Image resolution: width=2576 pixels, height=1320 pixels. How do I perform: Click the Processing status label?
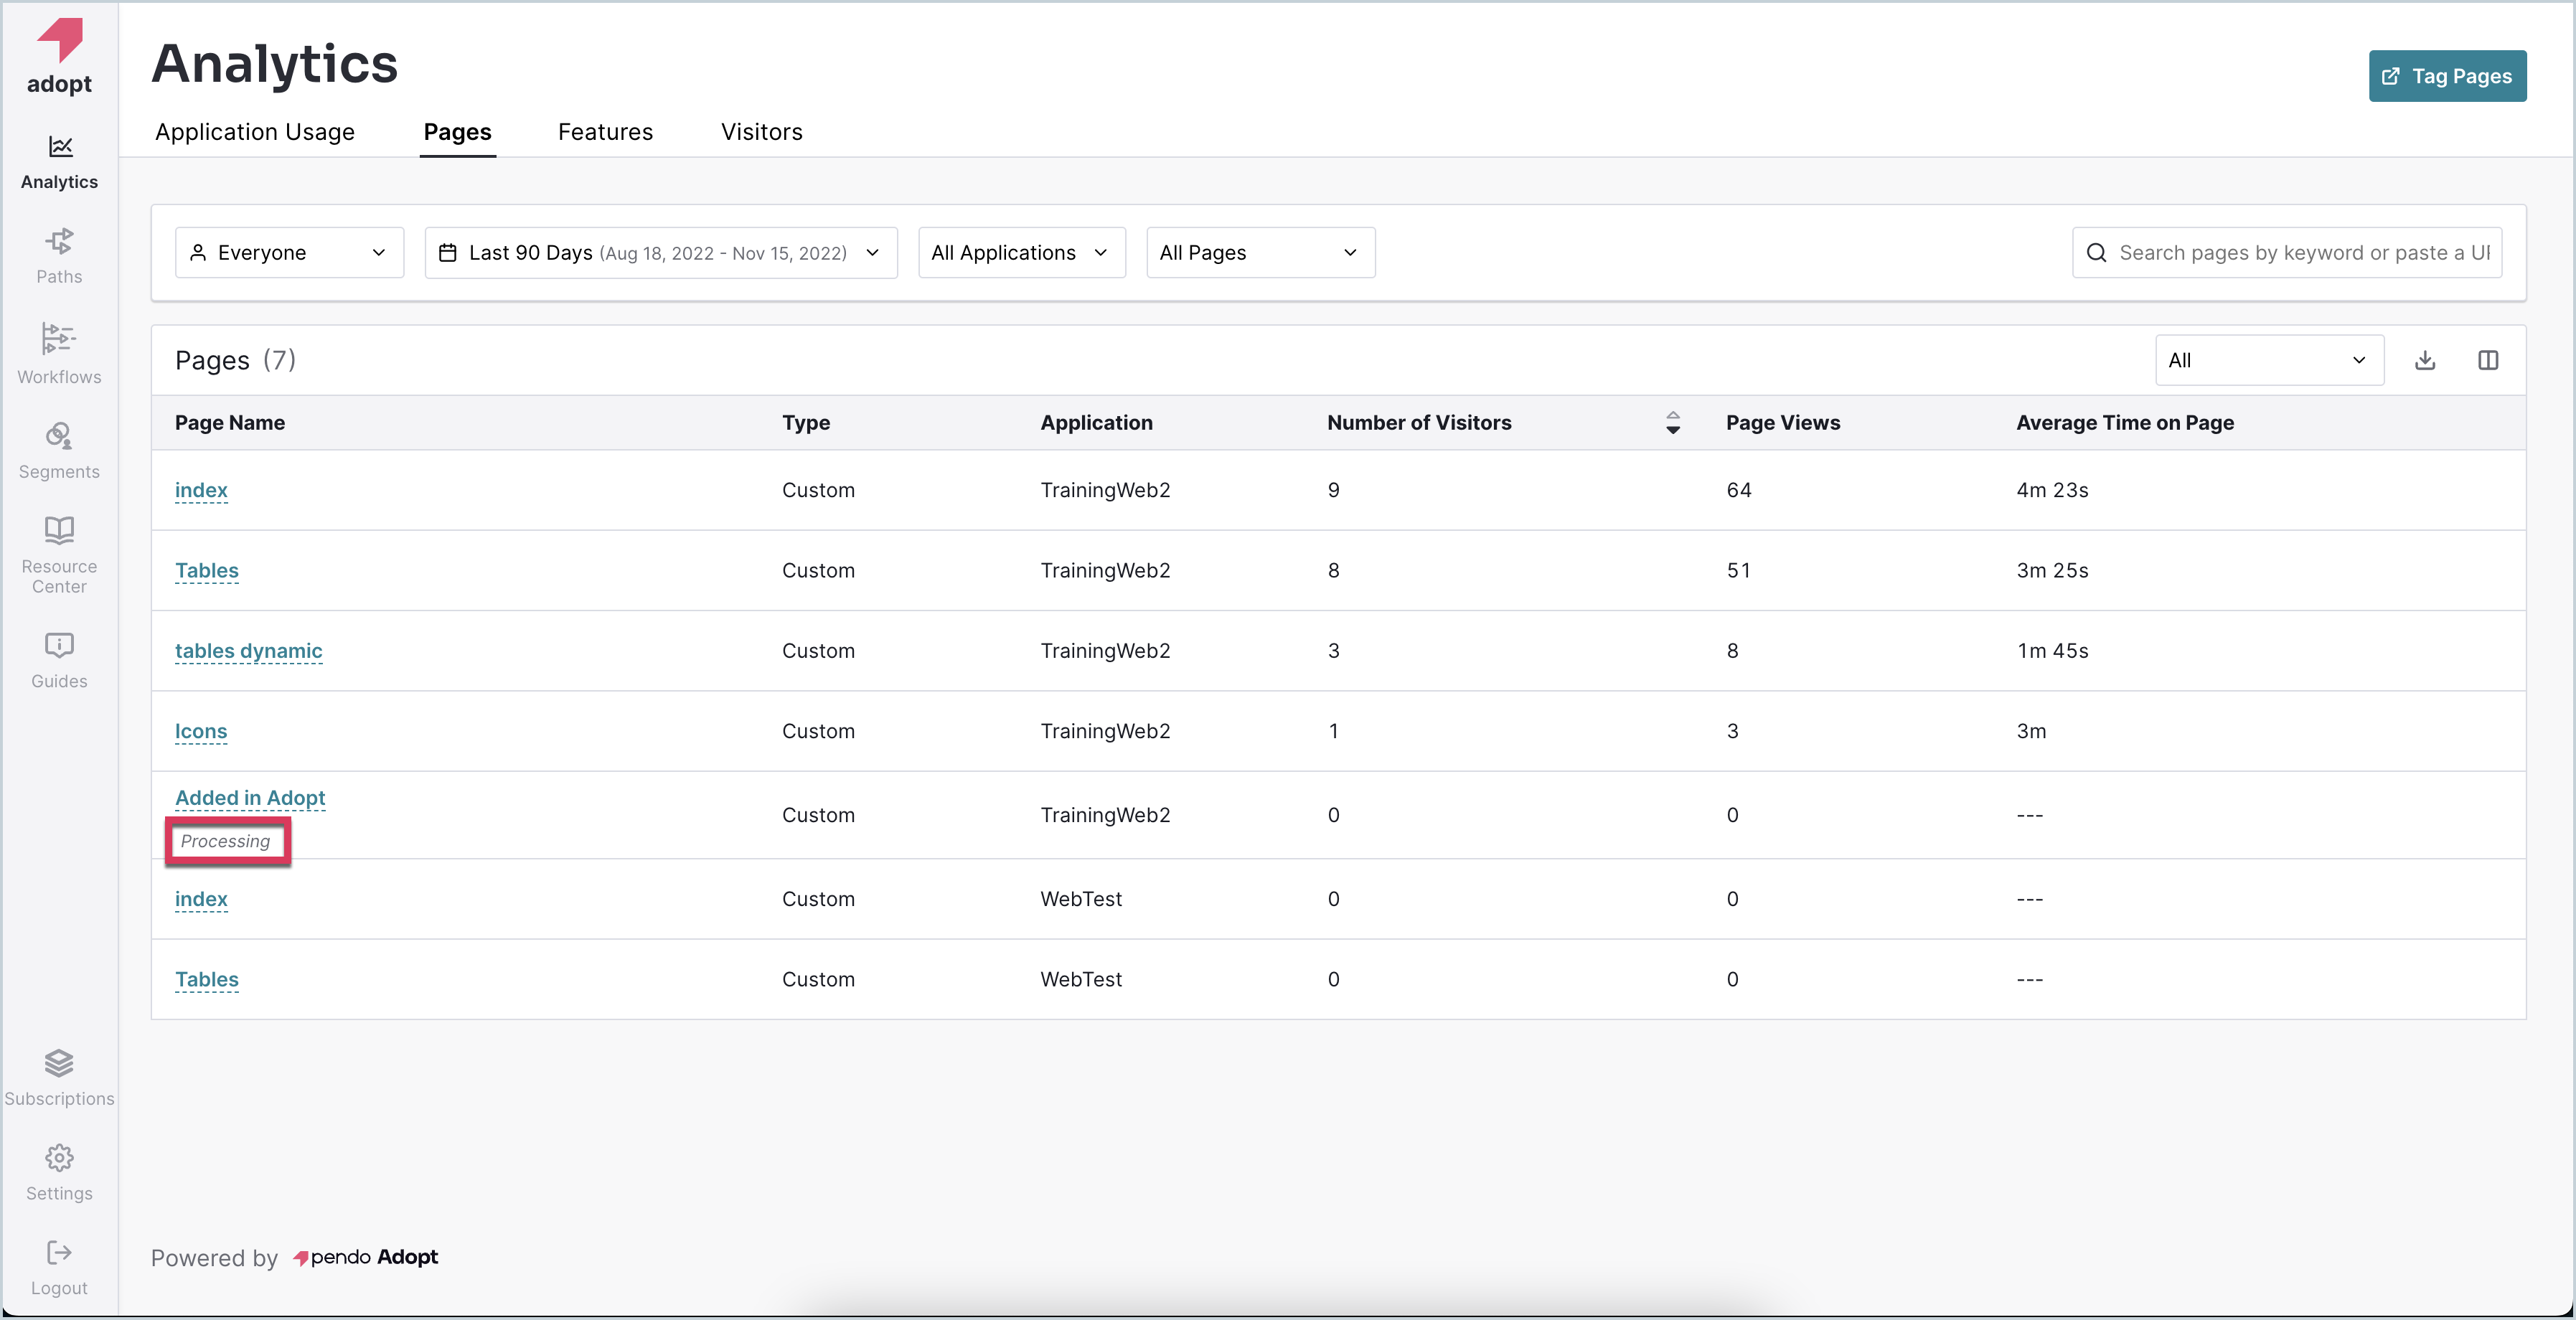(x=225, y=842)
